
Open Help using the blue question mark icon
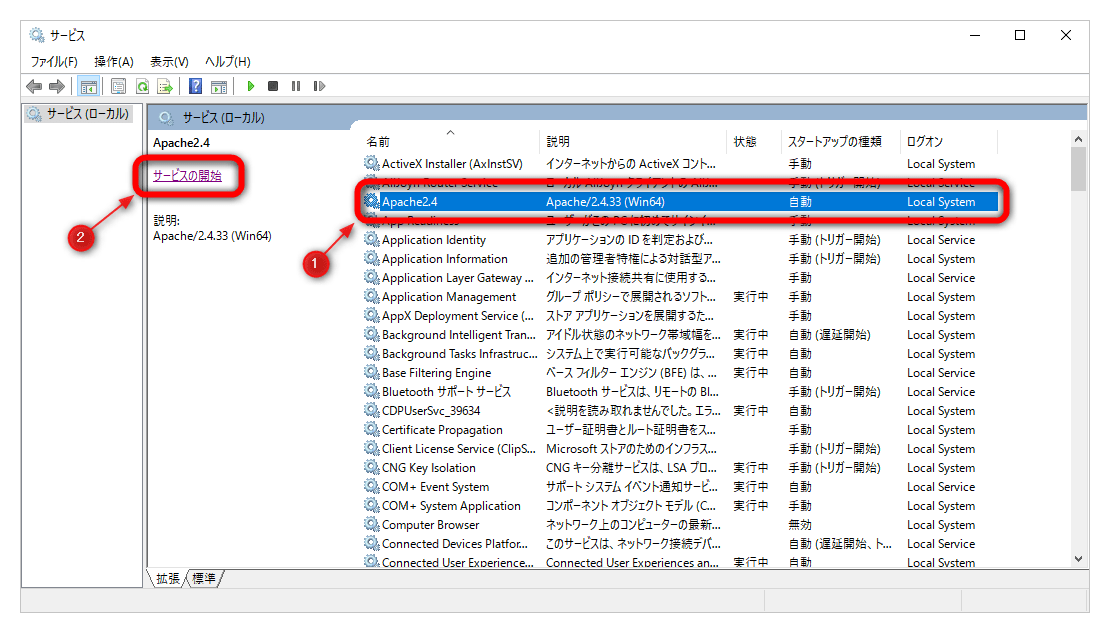click(x=194, y=86)
